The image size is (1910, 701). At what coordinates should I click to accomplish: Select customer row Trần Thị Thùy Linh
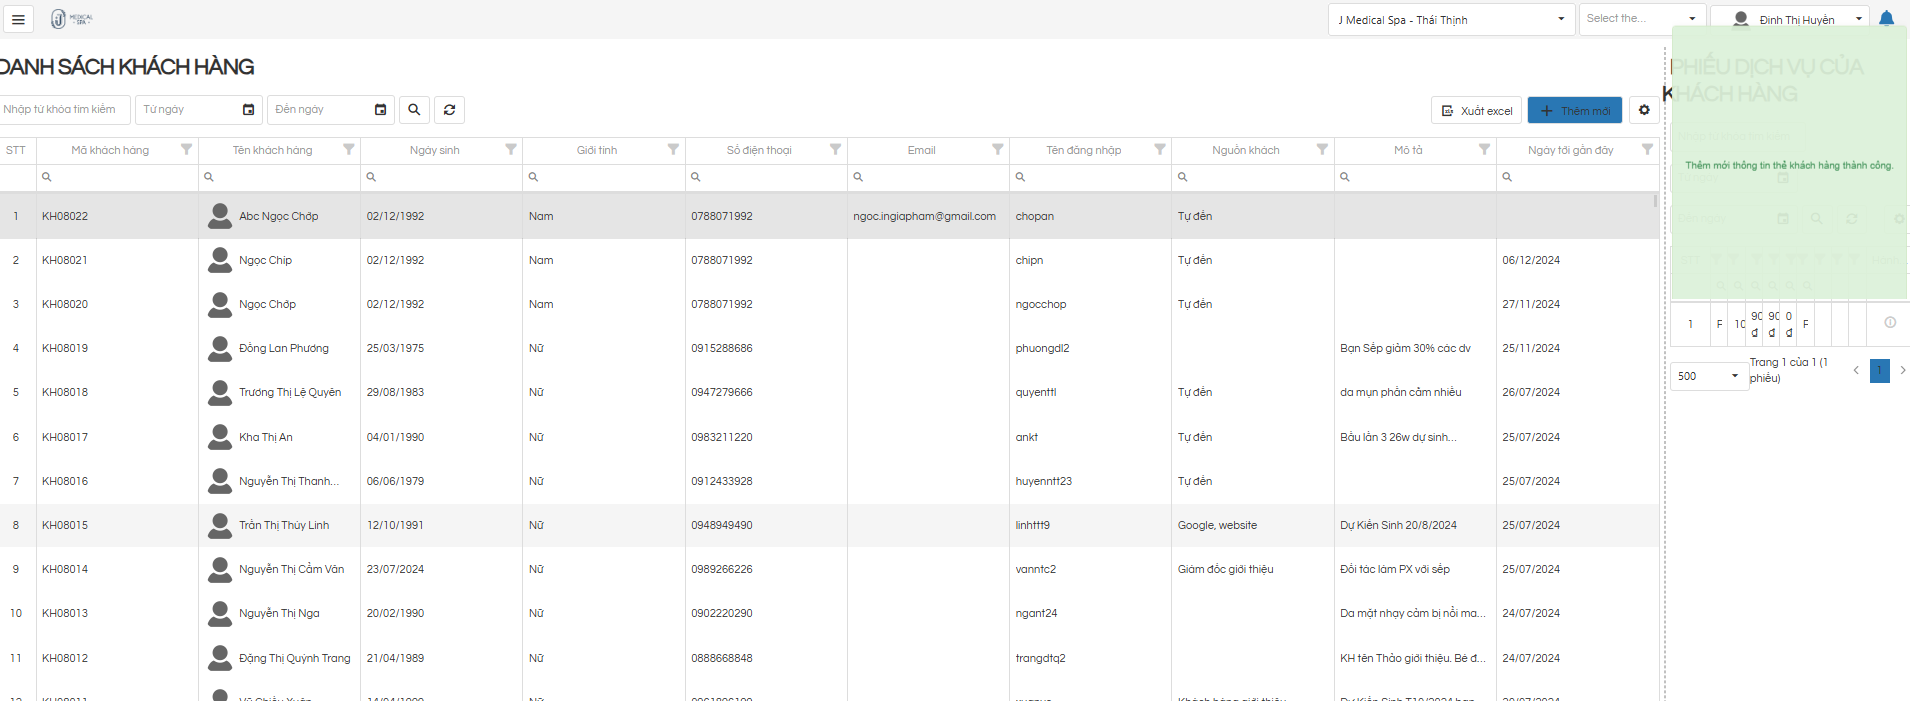click(x=284, y=525)
